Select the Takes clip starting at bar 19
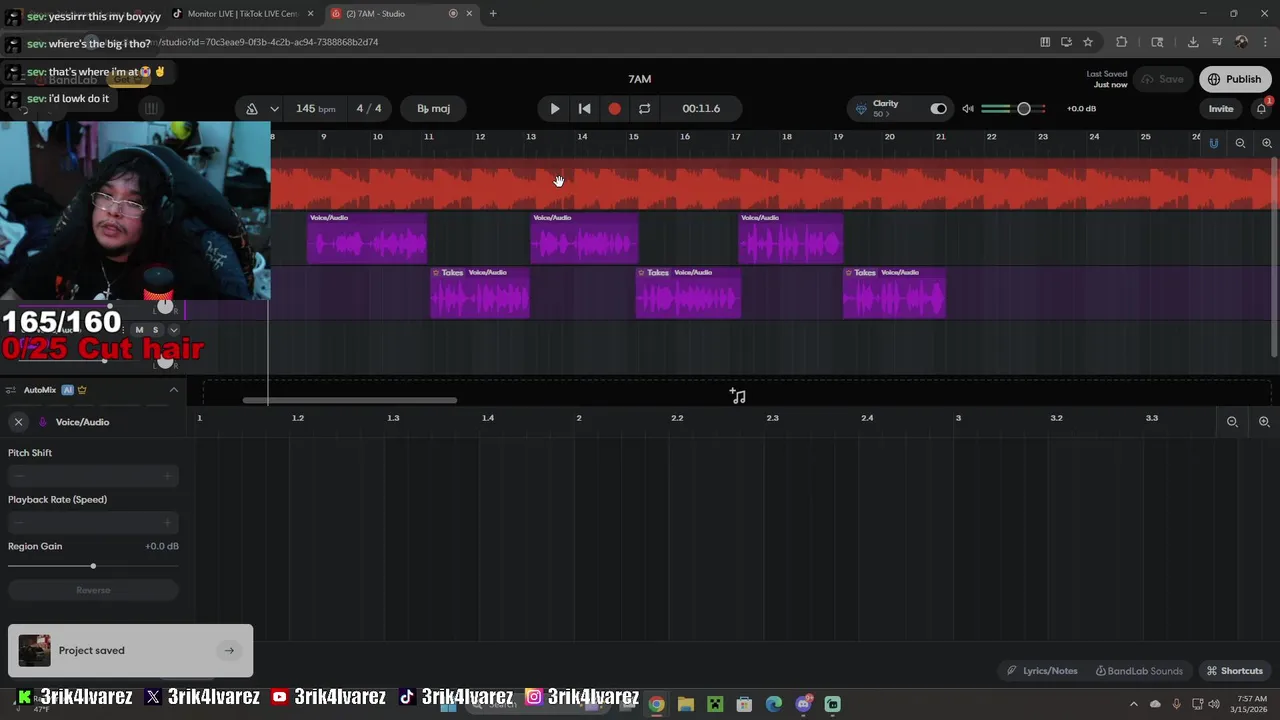 tap(894, 292)
